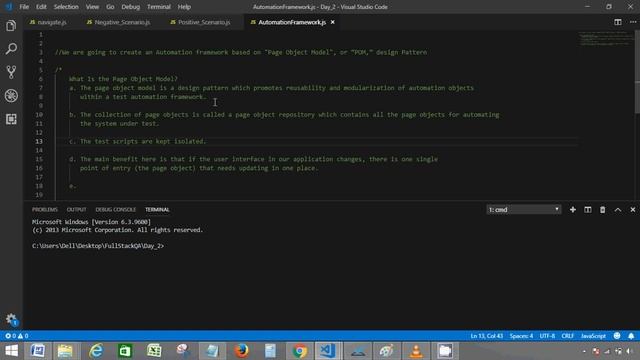Image resolution: width=640 pixels, height=360 pixels.
Task: Click the editor minimap preview
Action: (606, 38)
